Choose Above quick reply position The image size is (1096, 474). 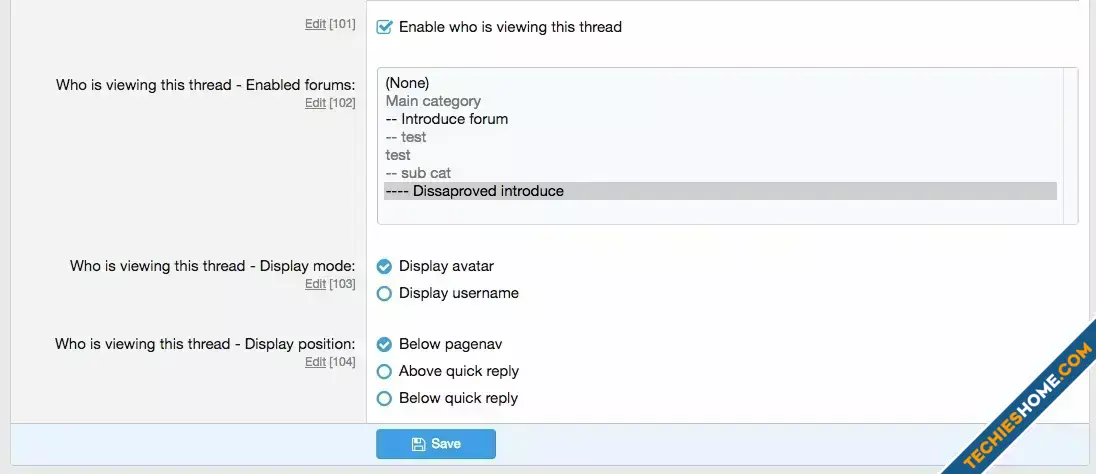pyautogui.click(x=384, y=371)
